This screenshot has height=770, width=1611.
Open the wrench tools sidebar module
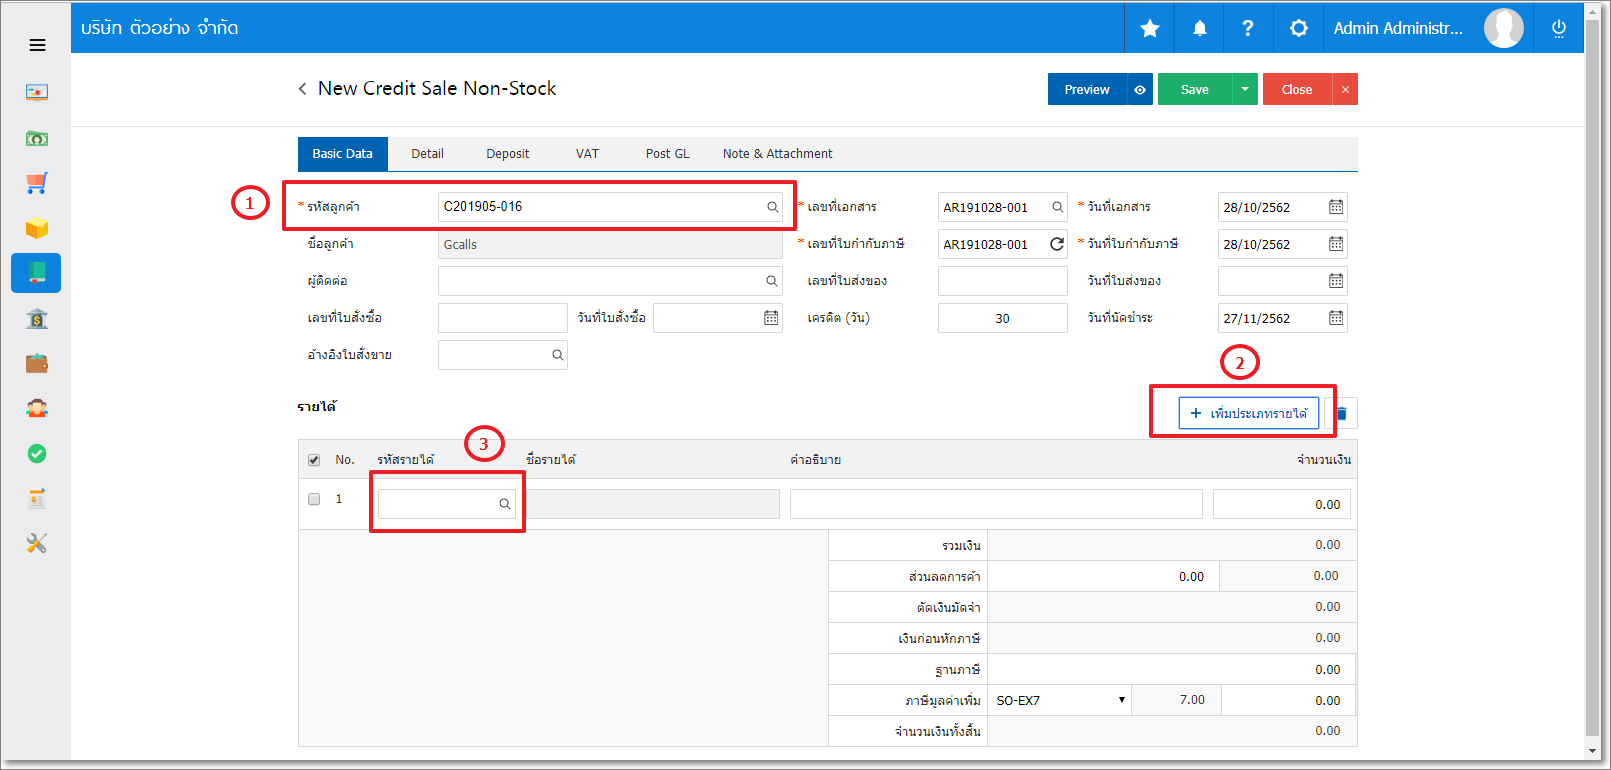pyautogui.click(x=37, y=543)
